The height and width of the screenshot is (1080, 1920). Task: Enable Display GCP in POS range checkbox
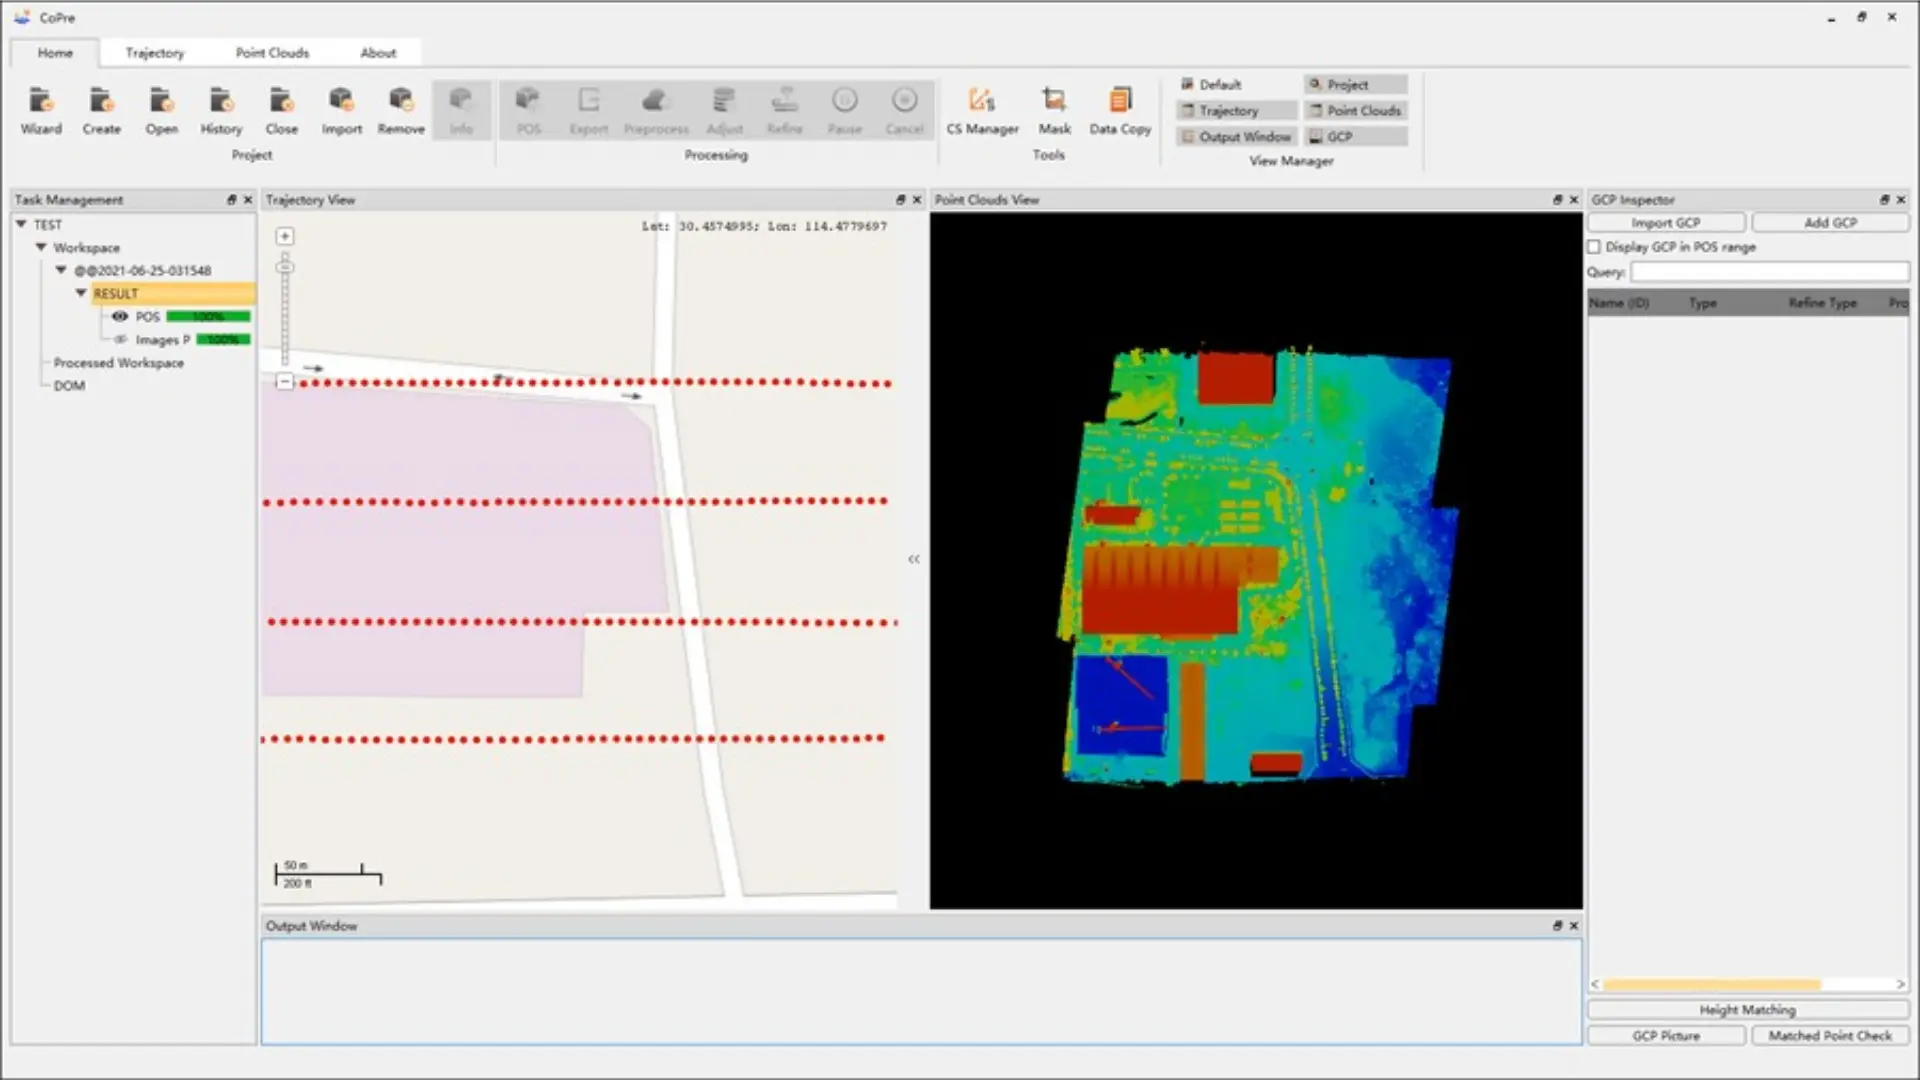click(x=1594, y=247)
